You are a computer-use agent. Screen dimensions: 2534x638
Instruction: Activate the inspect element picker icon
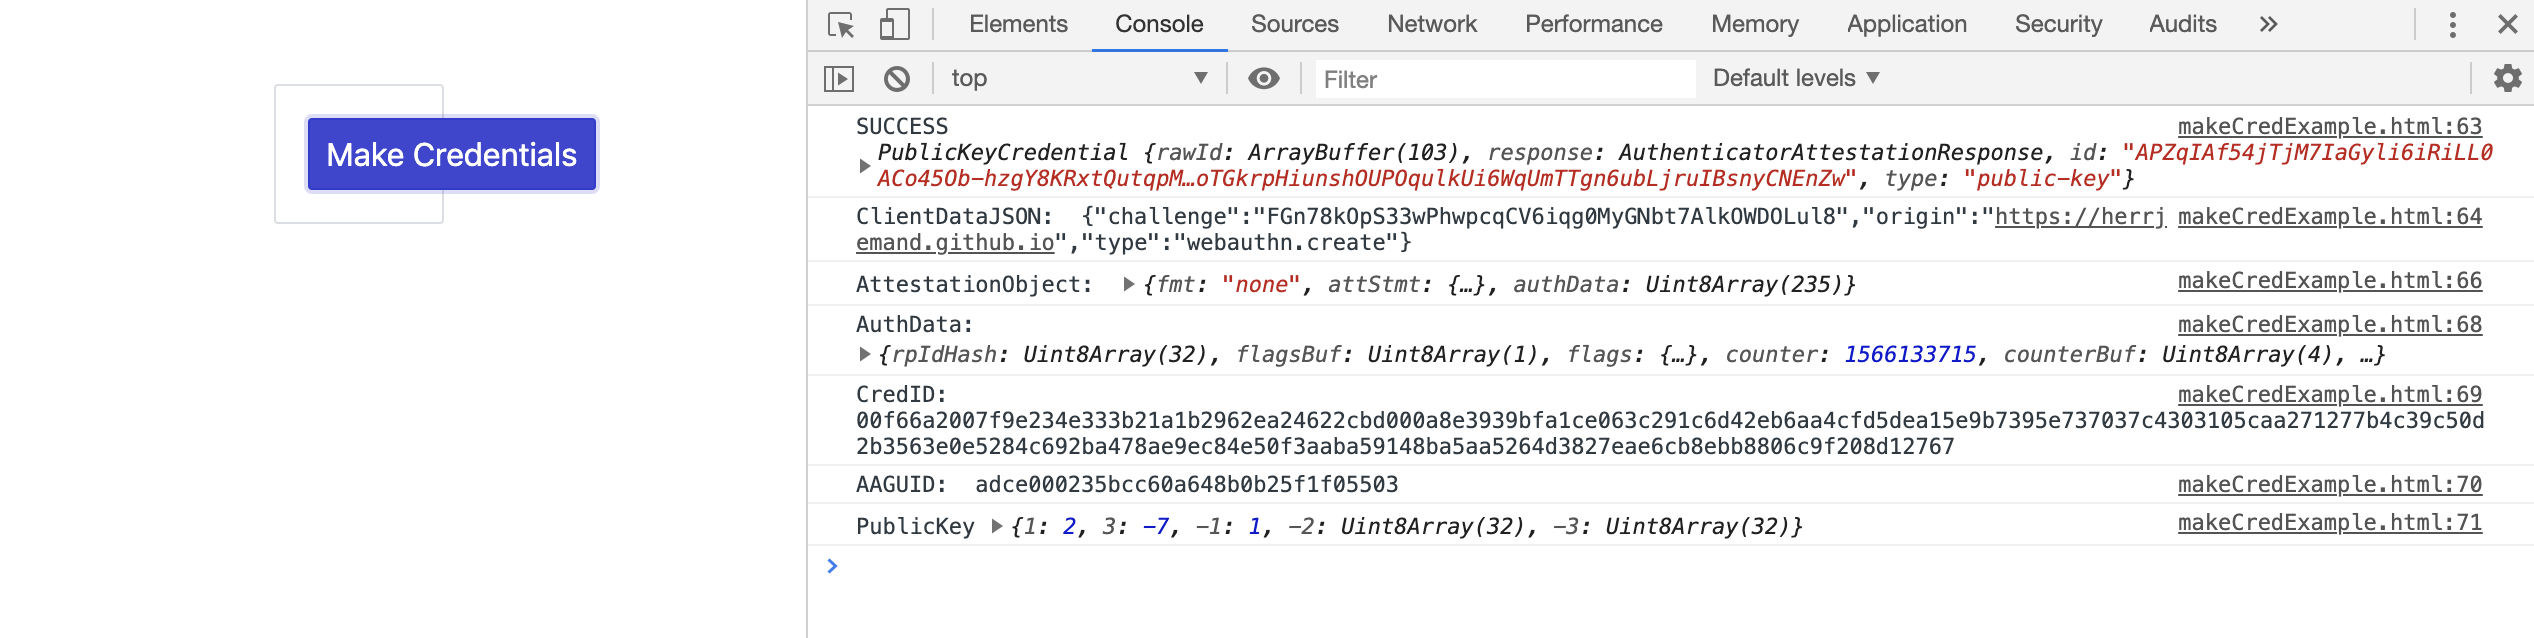[841, 24]
